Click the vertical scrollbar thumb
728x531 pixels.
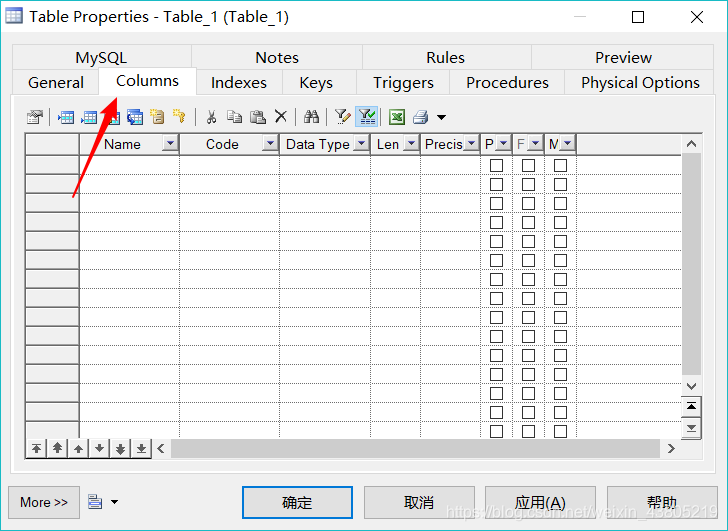(691, 264)
